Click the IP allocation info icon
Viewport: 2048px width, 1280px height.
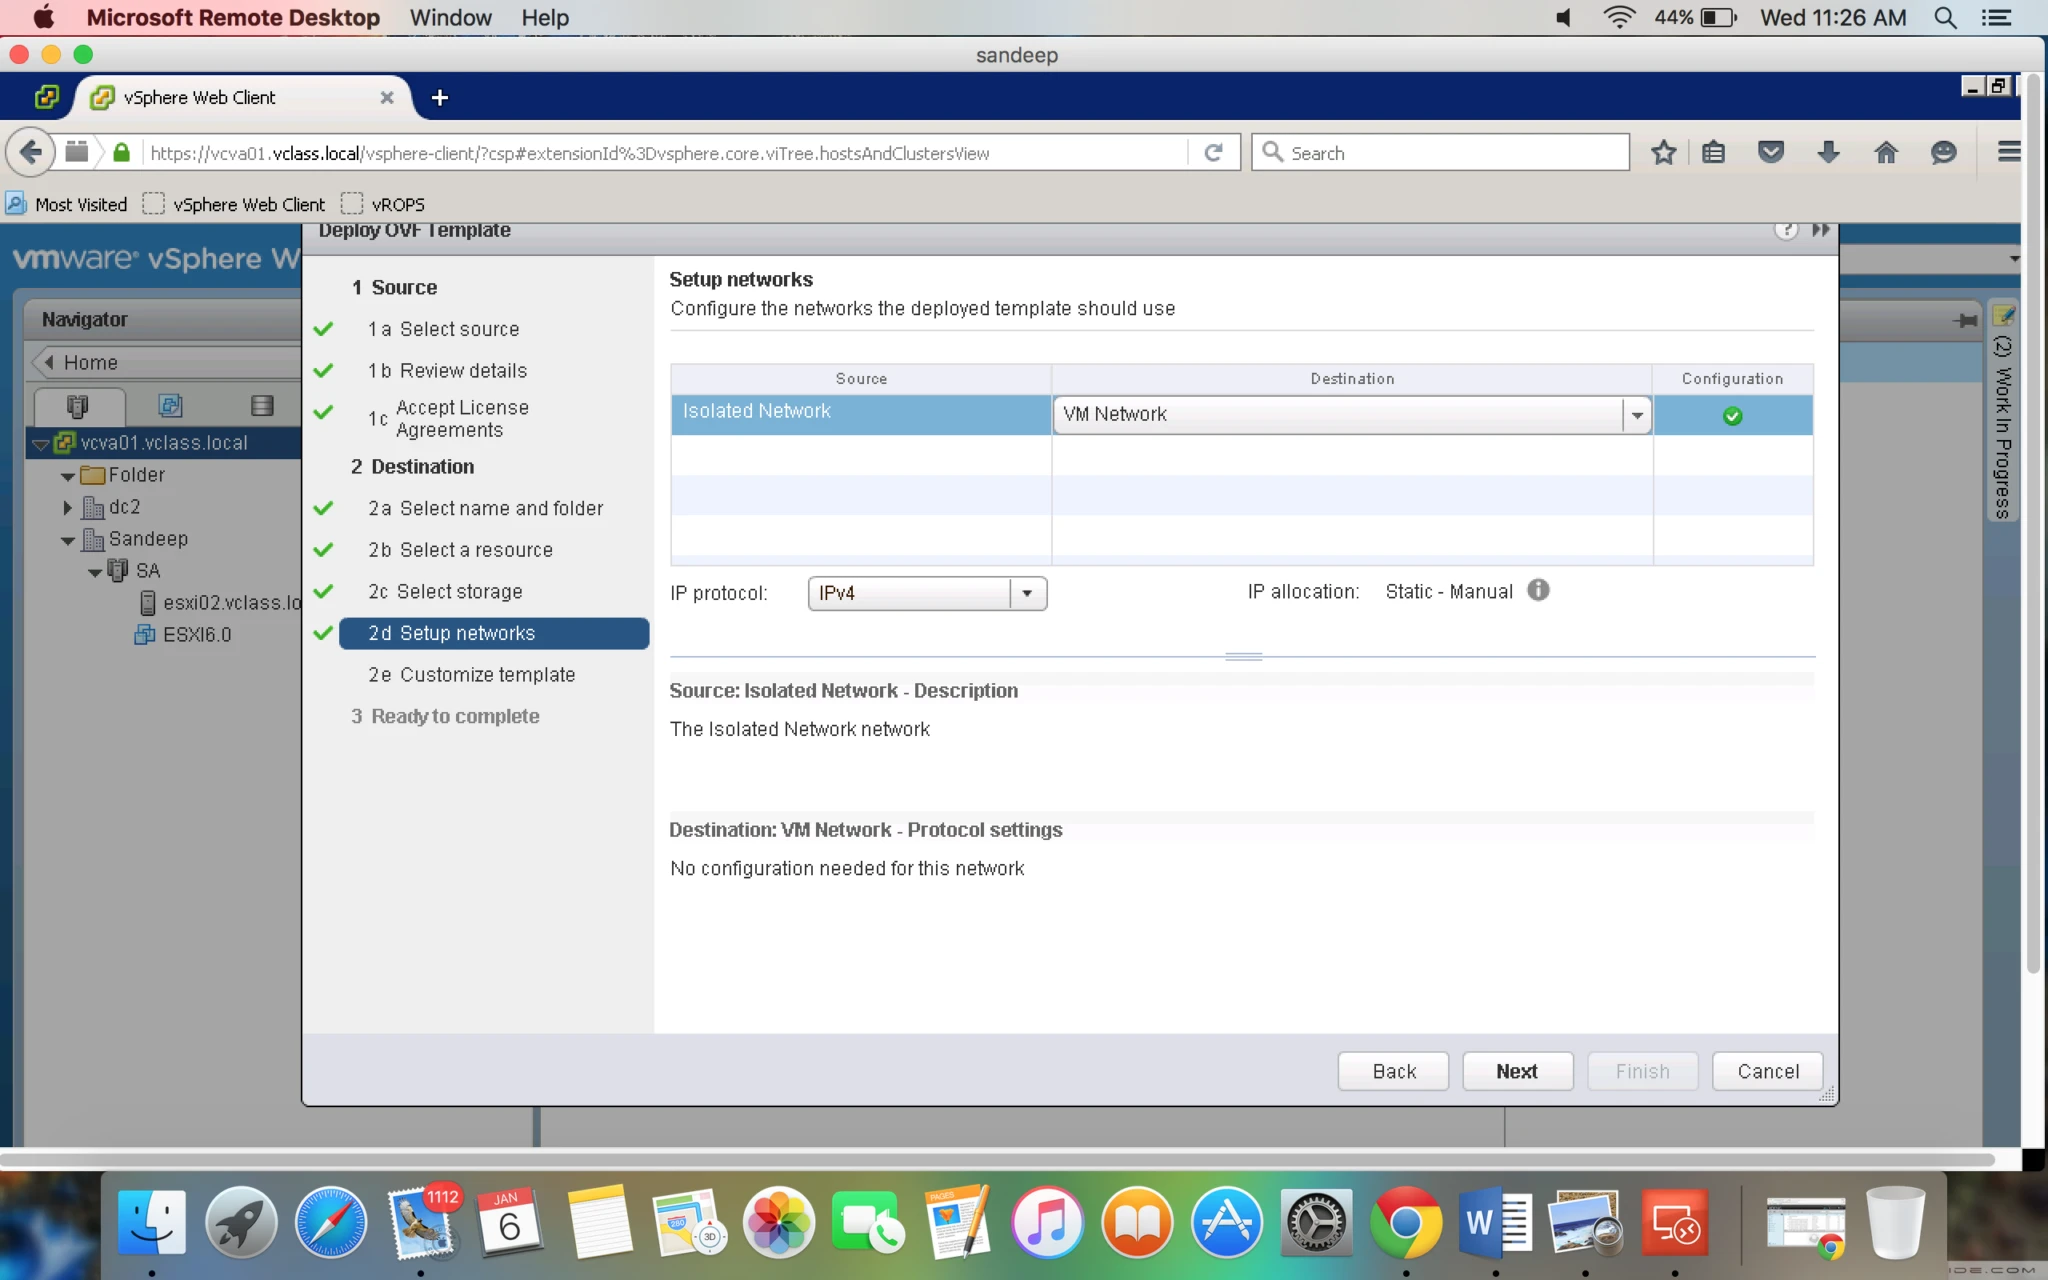tap(1539, 590)
